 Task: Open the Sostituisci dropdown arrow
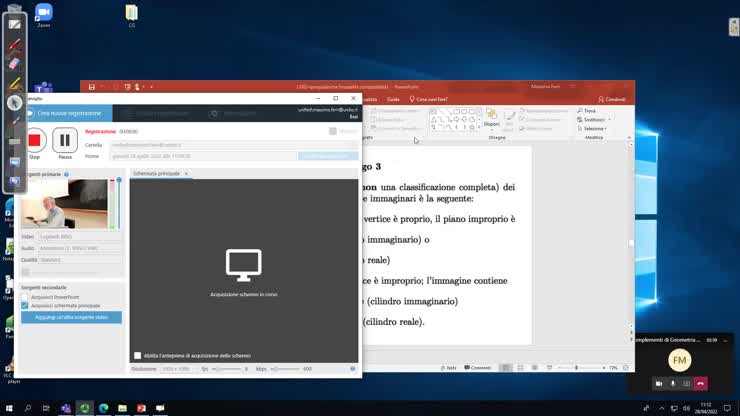pyautogui.click(x=606, y=119)
